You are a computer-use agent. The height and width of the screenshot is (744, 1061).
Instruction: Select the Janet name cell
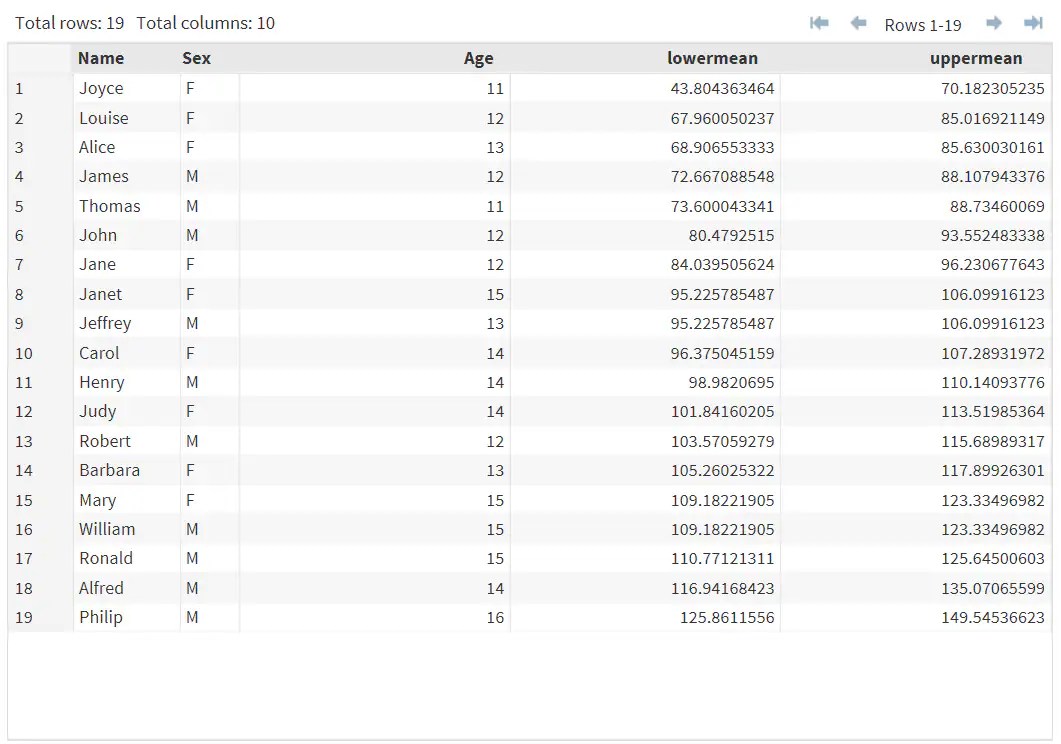click(x=127, y=294)
